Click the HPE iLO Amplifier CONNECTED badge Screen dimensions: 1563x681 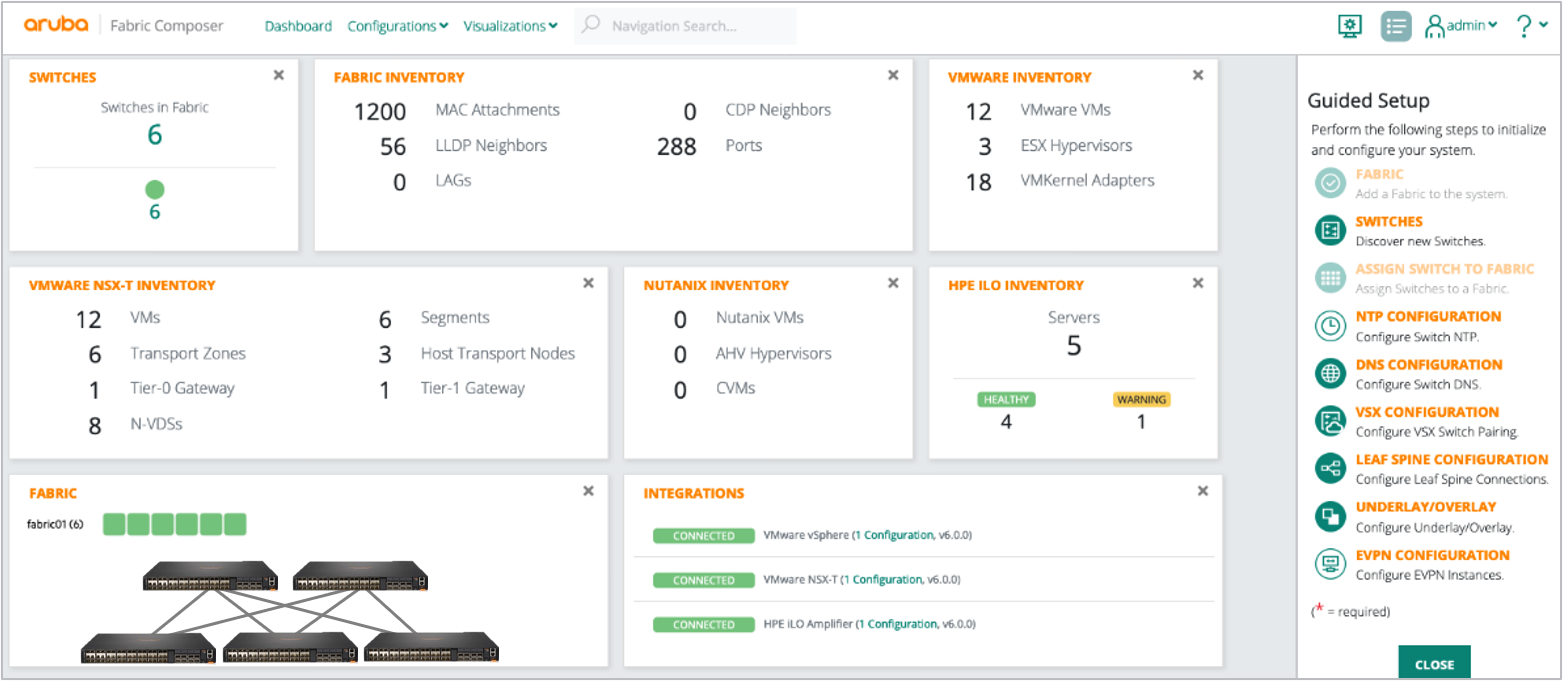coord(703,625)
